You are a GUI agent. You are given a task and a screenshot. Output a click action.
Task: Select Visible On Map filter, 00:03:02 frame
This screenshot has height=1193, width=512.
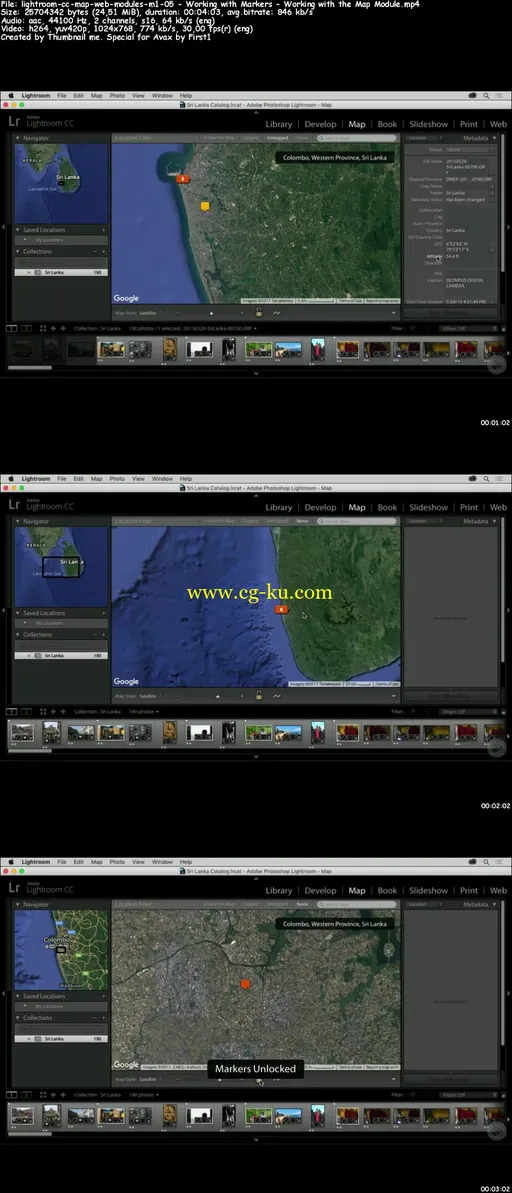pos(219,905)
